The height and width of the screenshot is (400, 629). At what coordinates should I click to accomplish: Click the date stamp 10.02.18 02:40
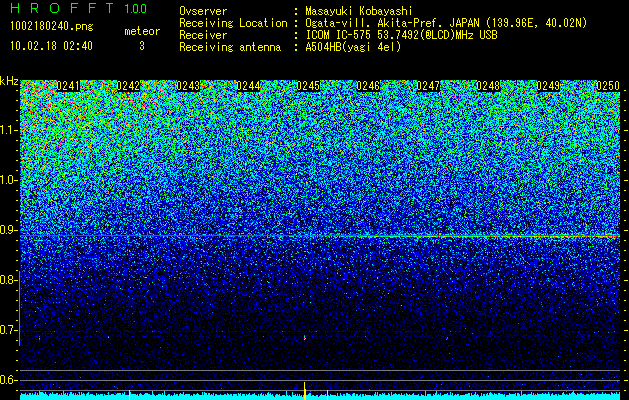click(x=51, y=46)
